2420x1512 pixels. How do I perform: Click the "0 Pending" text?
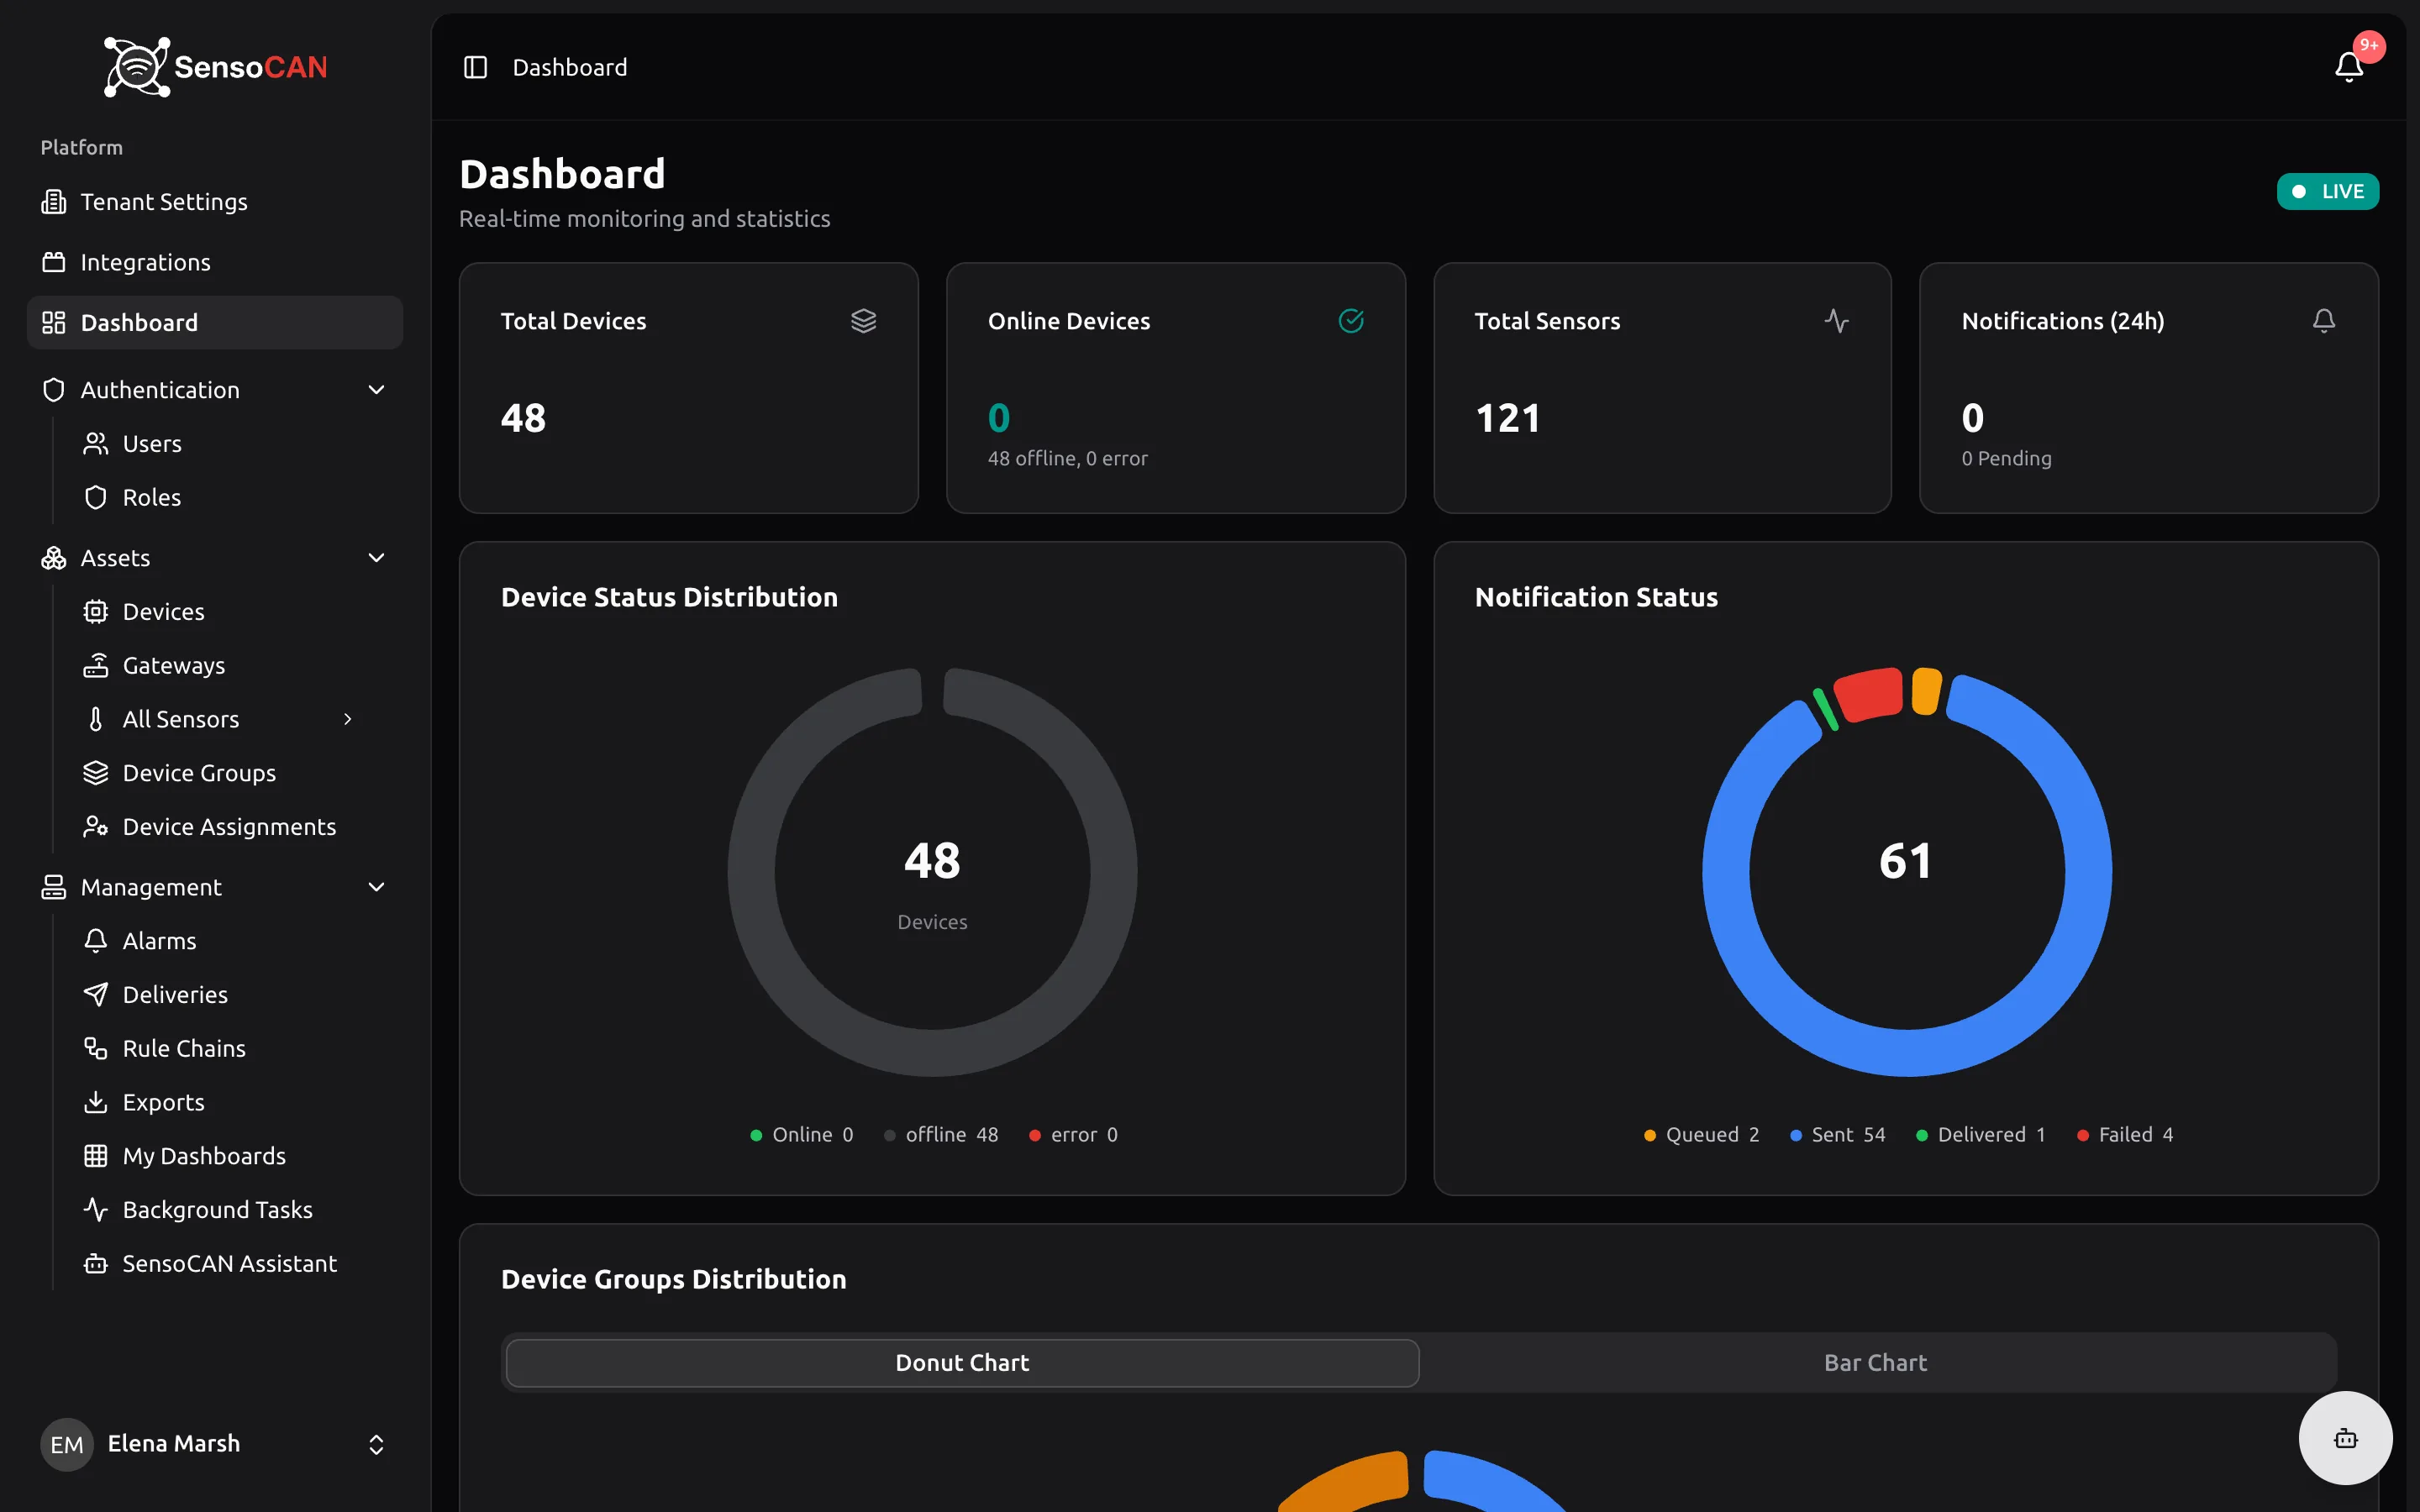point(2006,458)
